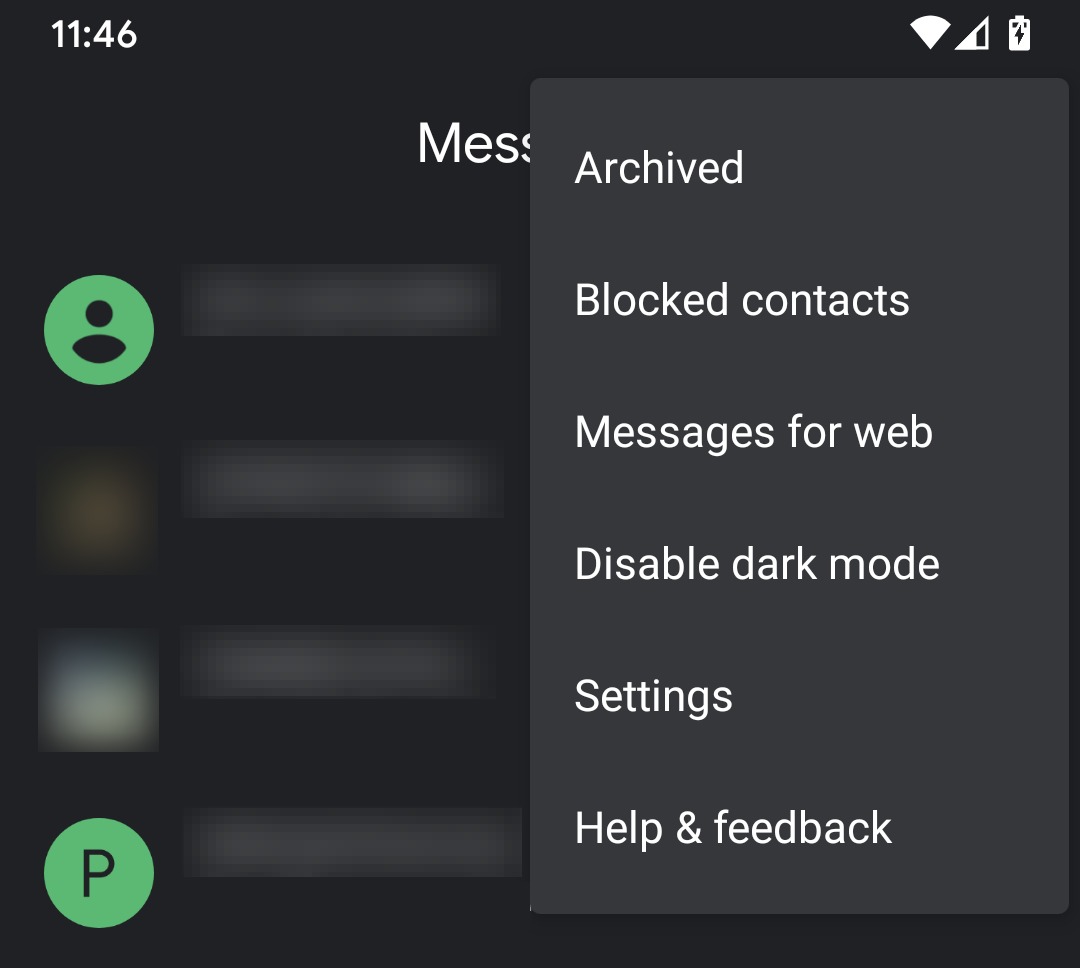This screenshot has height=968, width=1080.
Task: Tap the Messages title text
Action: (x=474, y=143)
